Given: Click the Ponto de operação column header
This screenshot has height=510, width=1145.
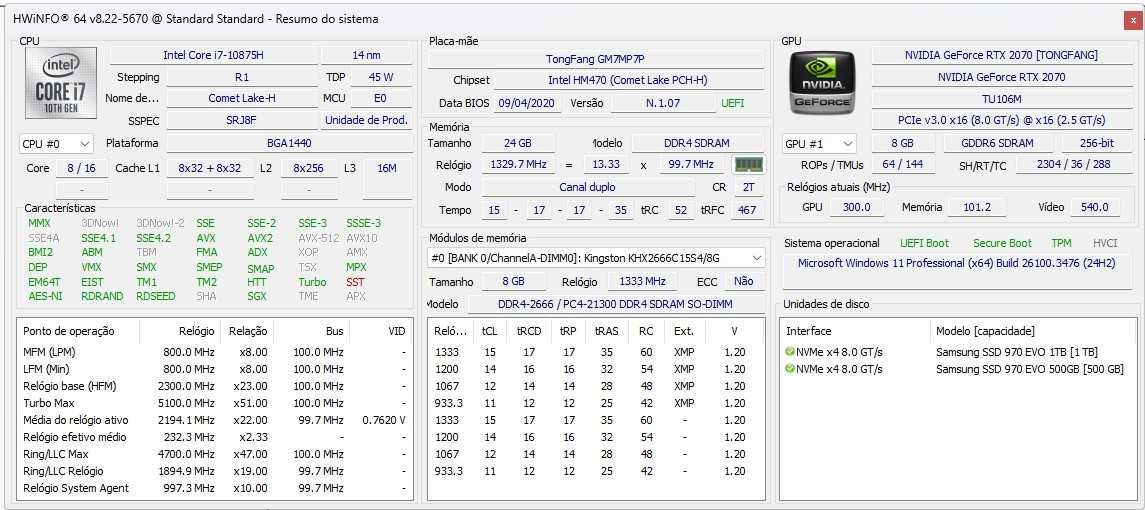Looking at the screenshot, I should (x=79, y=332).
